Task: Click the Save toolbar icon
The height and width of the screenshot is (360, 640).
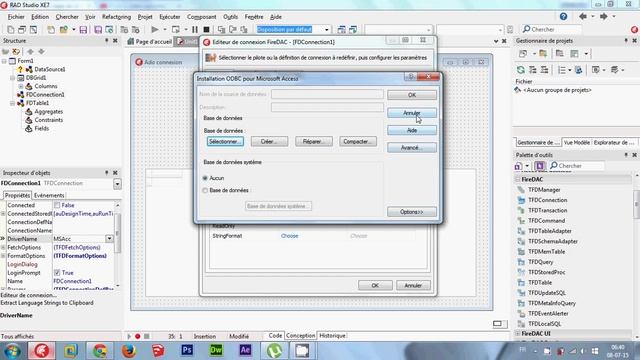Action: click(x=83, y=29)
